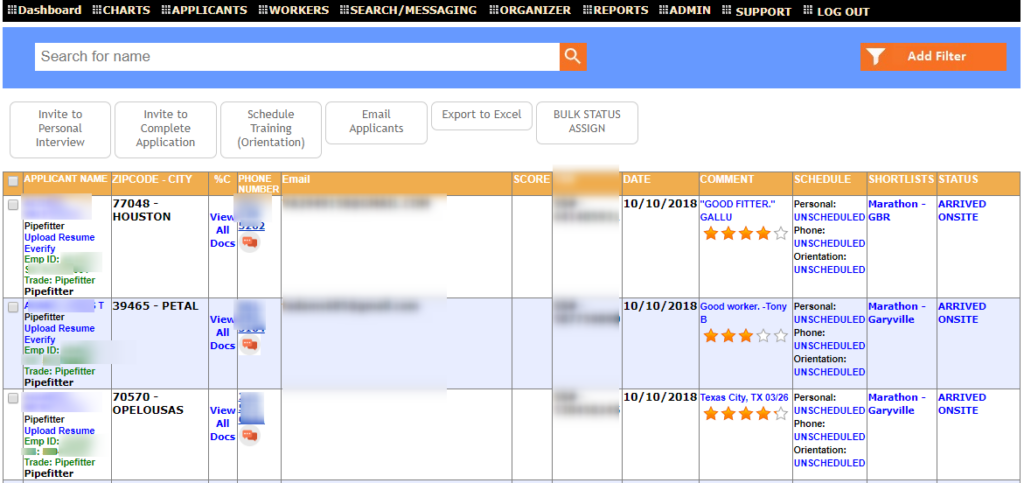Open the REPORTS menu
Image resolution: width=1024 pixels, height=483 pixels.
pyautogui.click(x=616, y=10)
